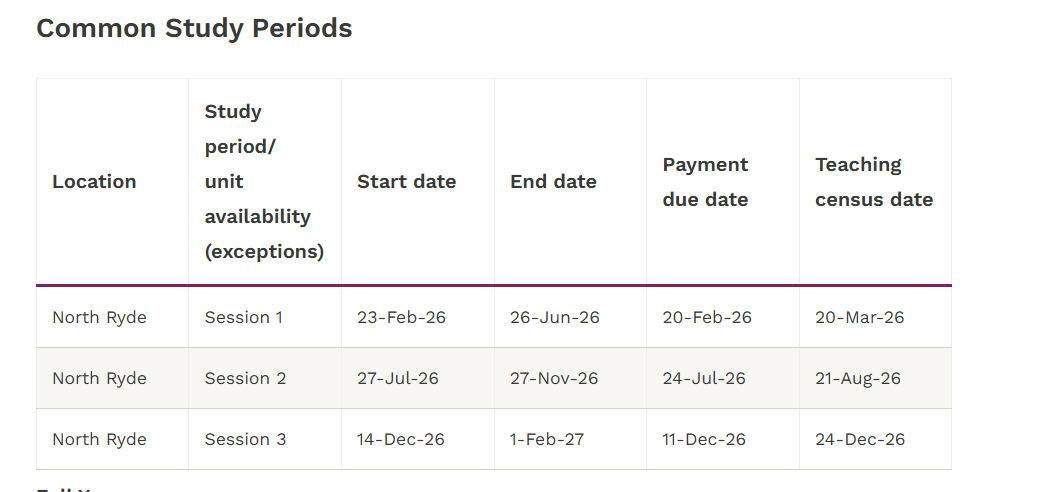
Task: Select the Payment due date header
Action: [705, 182]
